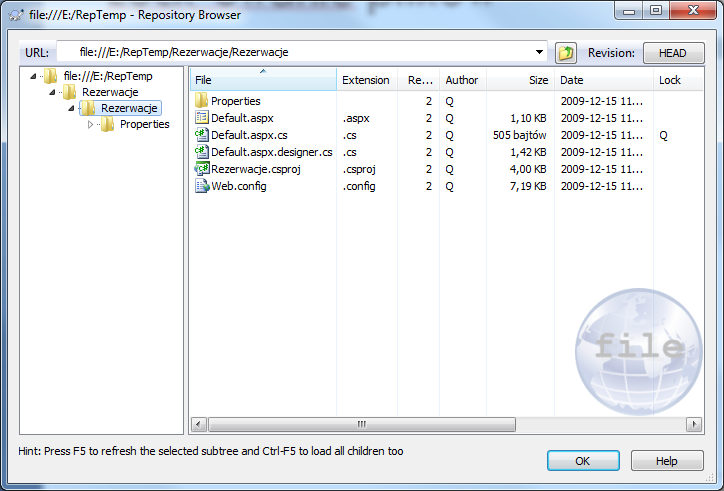Sort by the Lock column header

point(678,80)
